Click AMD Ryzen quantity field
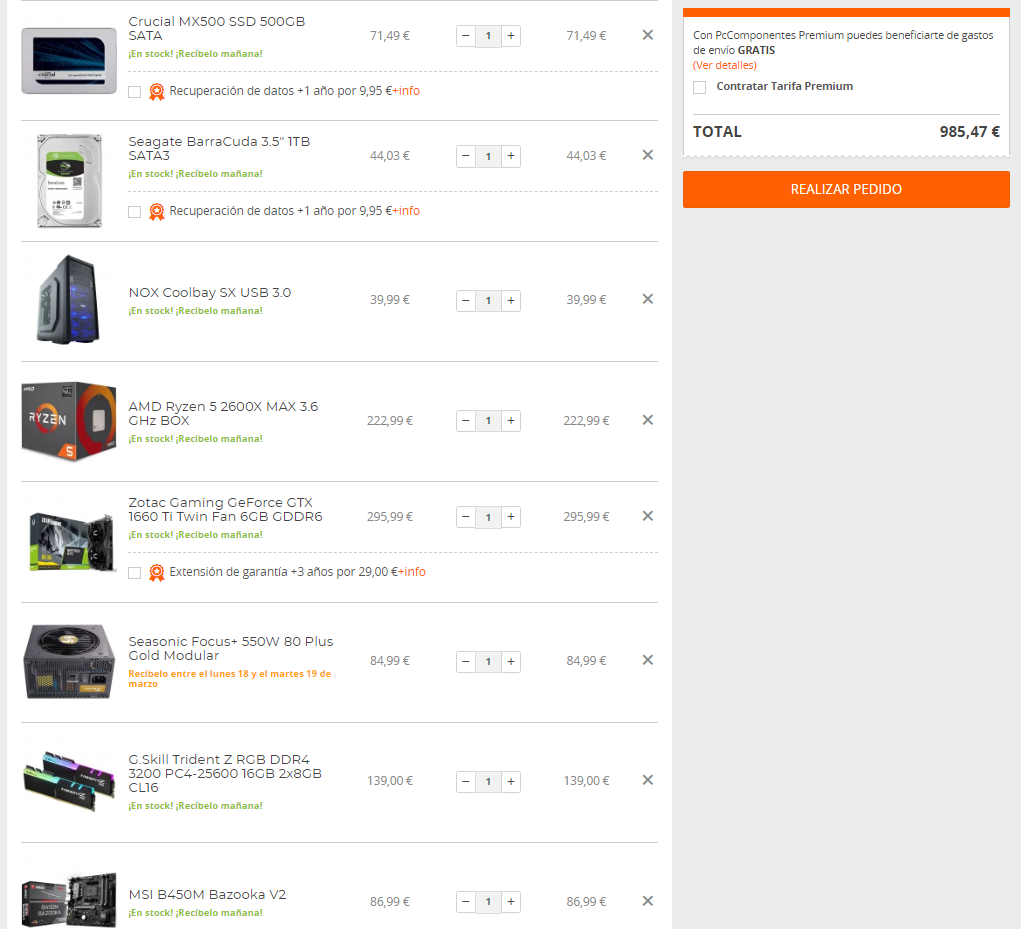Image resolution: width=1021 pixels, height=929 pixels. pos(488,421)
